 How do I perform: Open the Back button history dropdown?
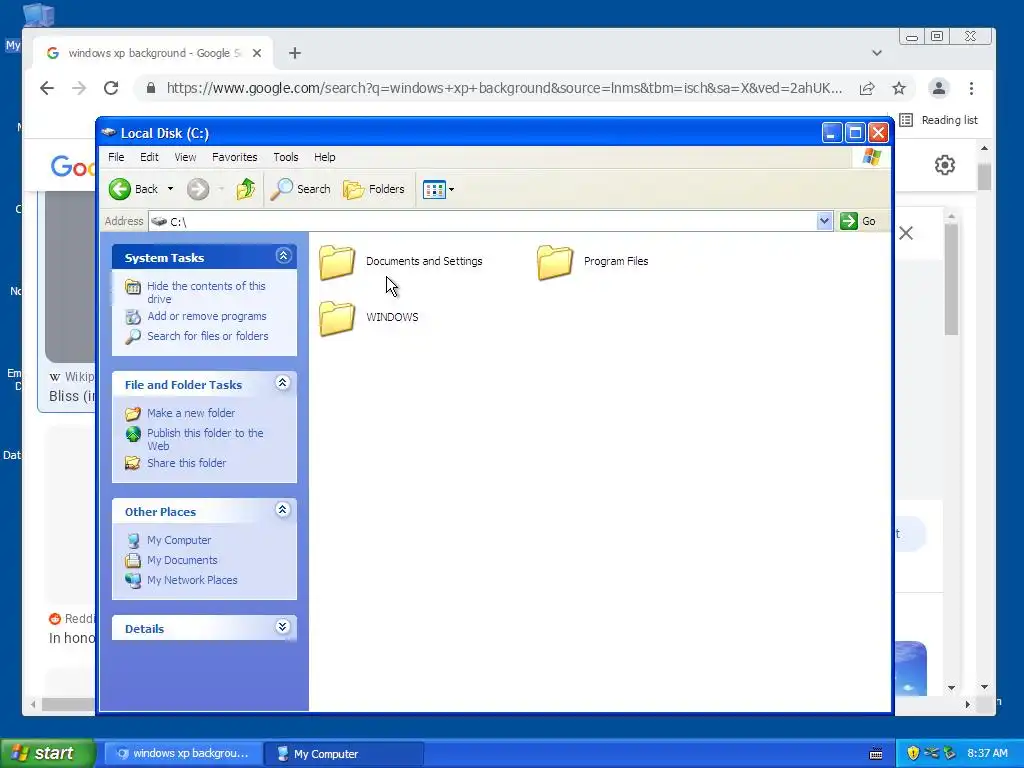[x=170, y=189]
